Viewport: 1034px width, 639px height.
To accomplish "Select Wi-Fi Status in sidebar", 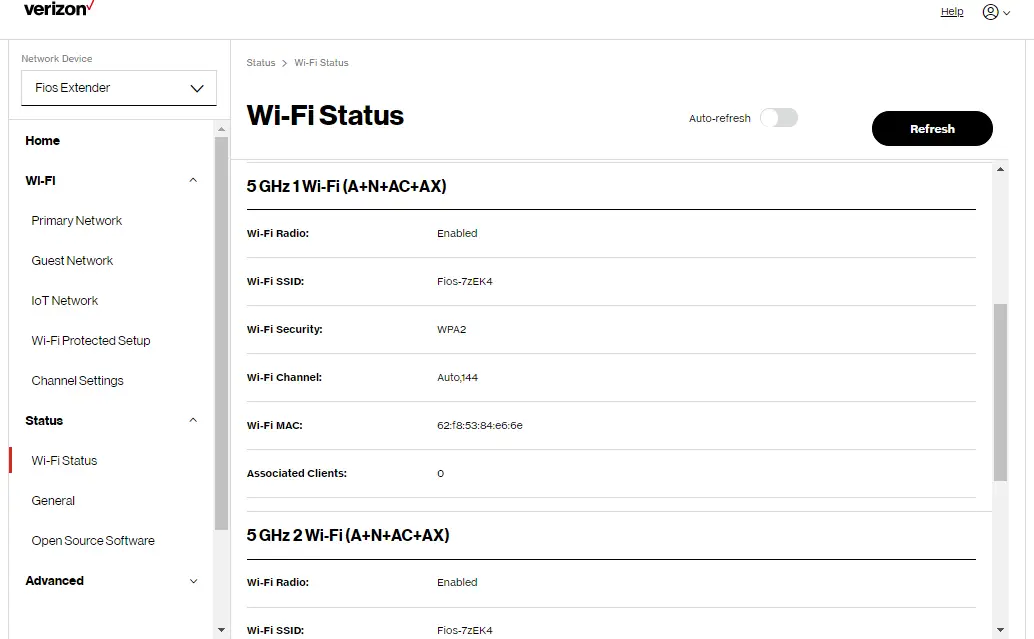I will pos(63,460).
